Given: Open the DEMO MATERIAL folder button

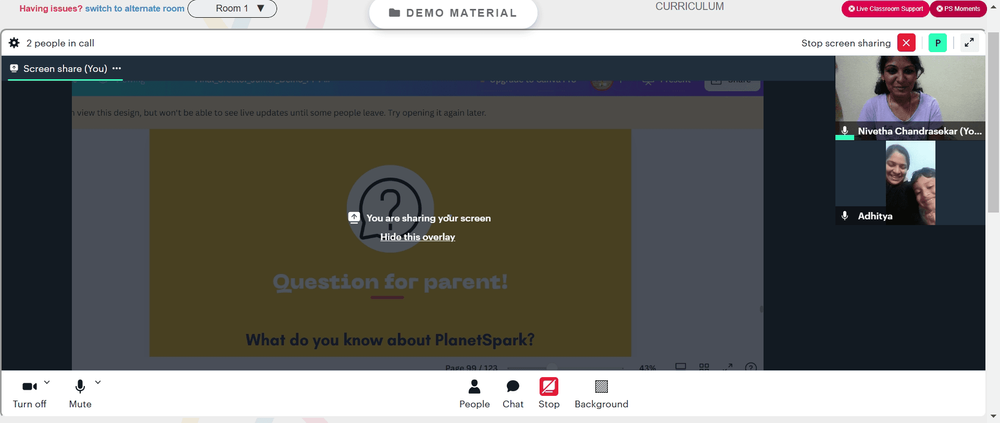Looking at the screenshot, I should (x=453, y=13).
